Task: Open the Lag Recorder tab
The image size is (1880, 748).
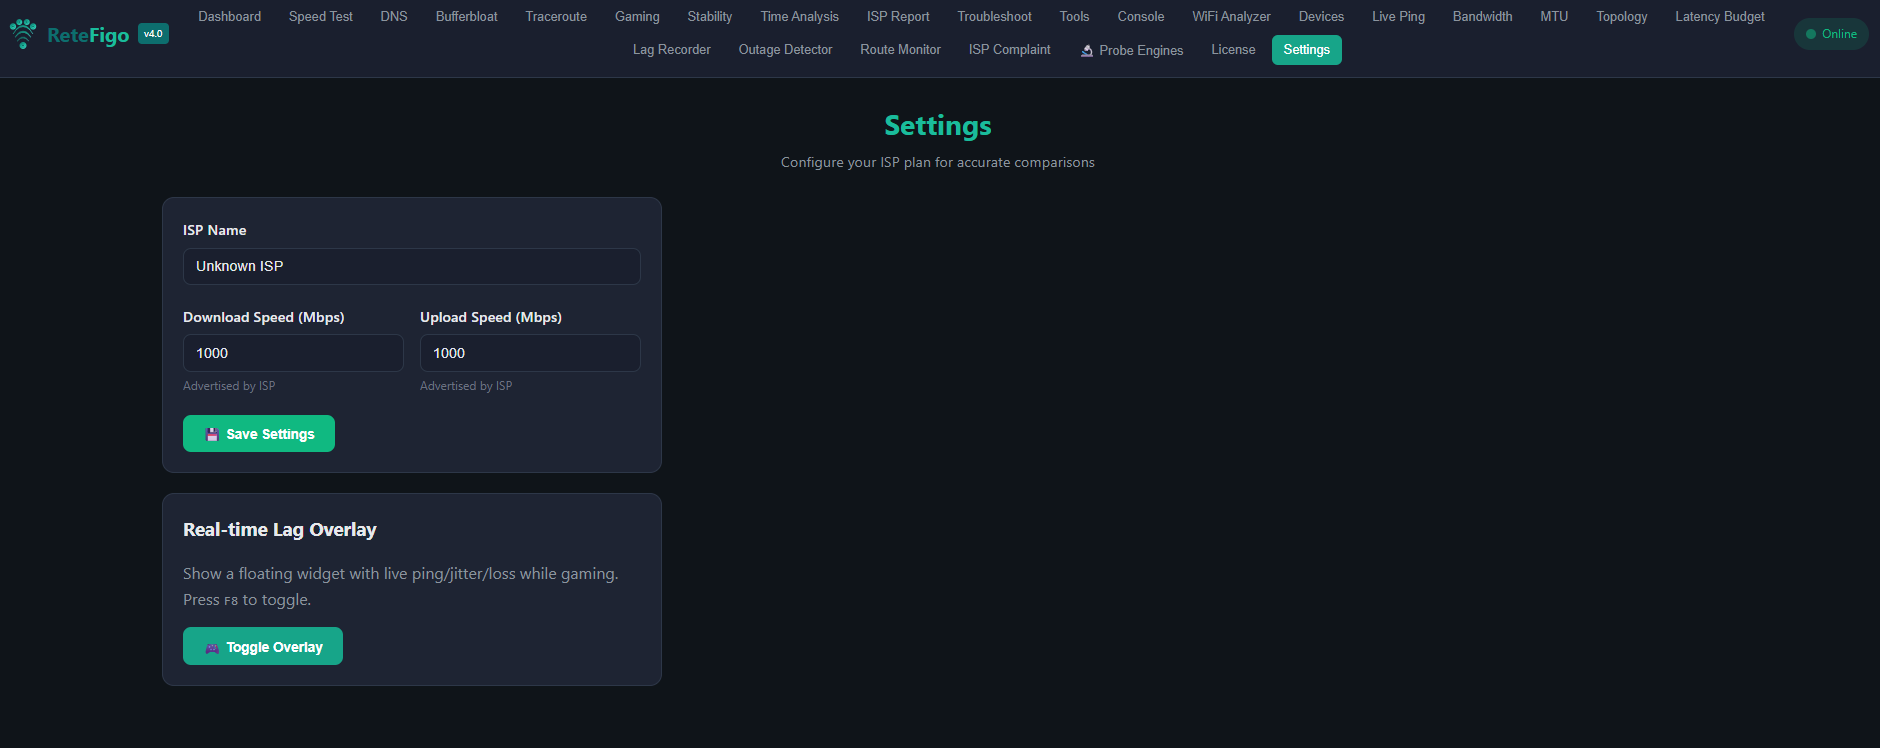Action: point(671,50)
